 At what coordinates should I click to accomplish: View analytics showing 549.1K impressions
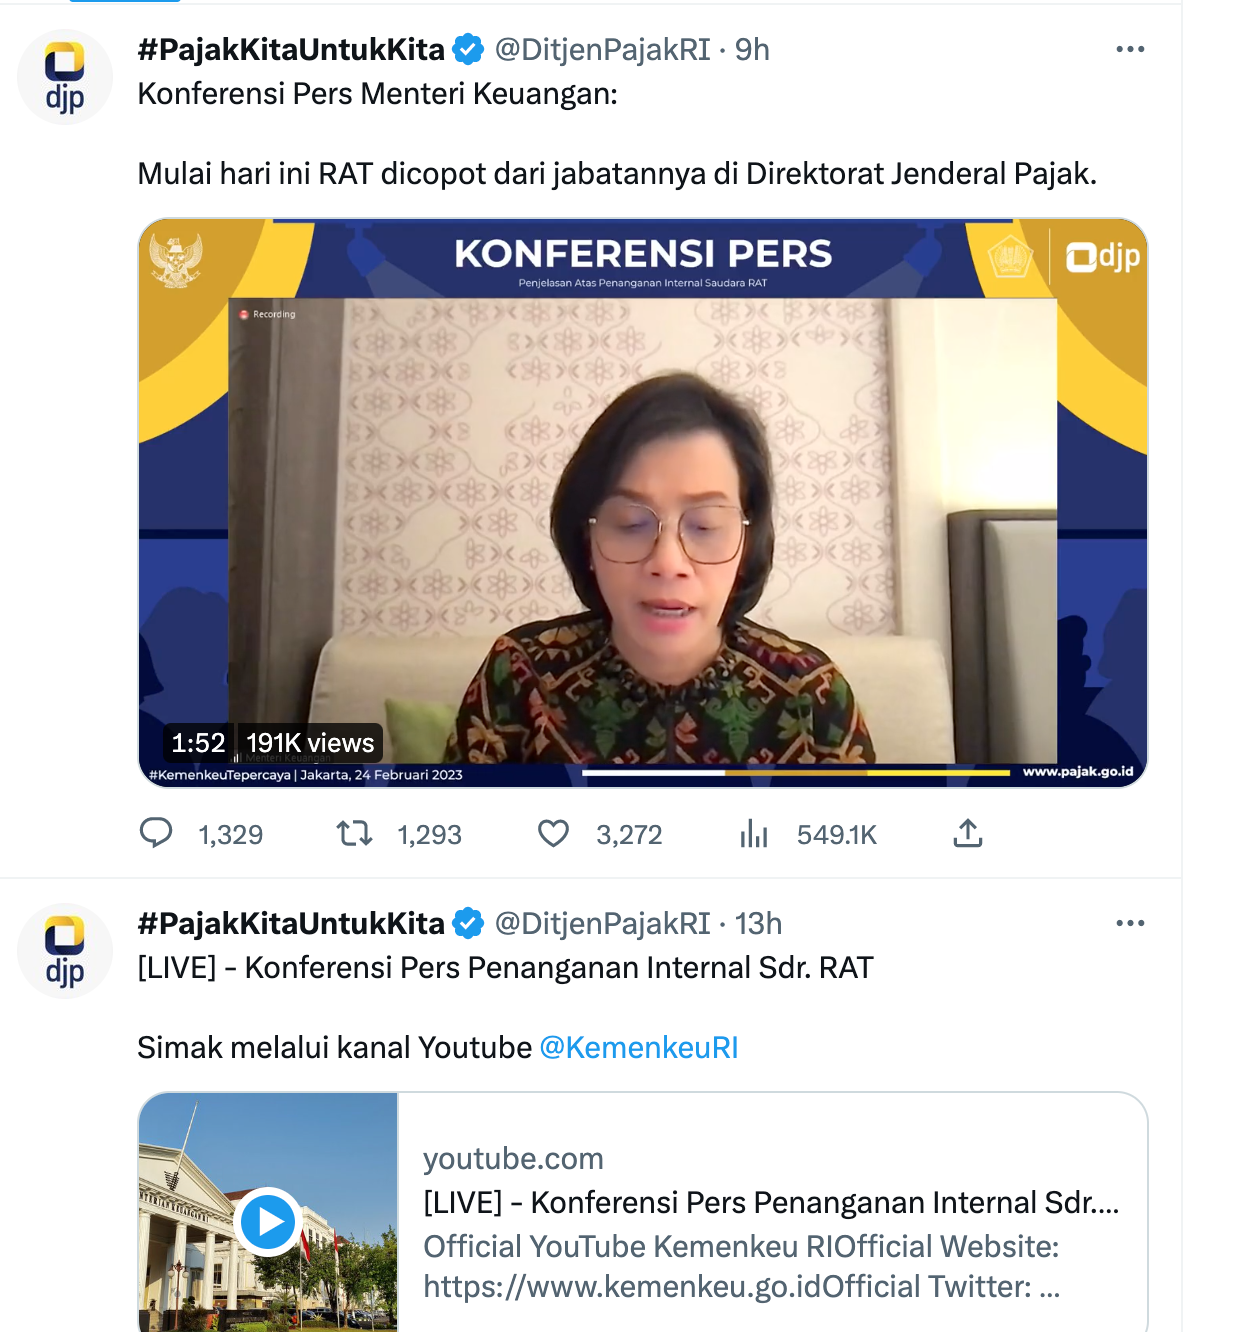[x=754, y=833]
